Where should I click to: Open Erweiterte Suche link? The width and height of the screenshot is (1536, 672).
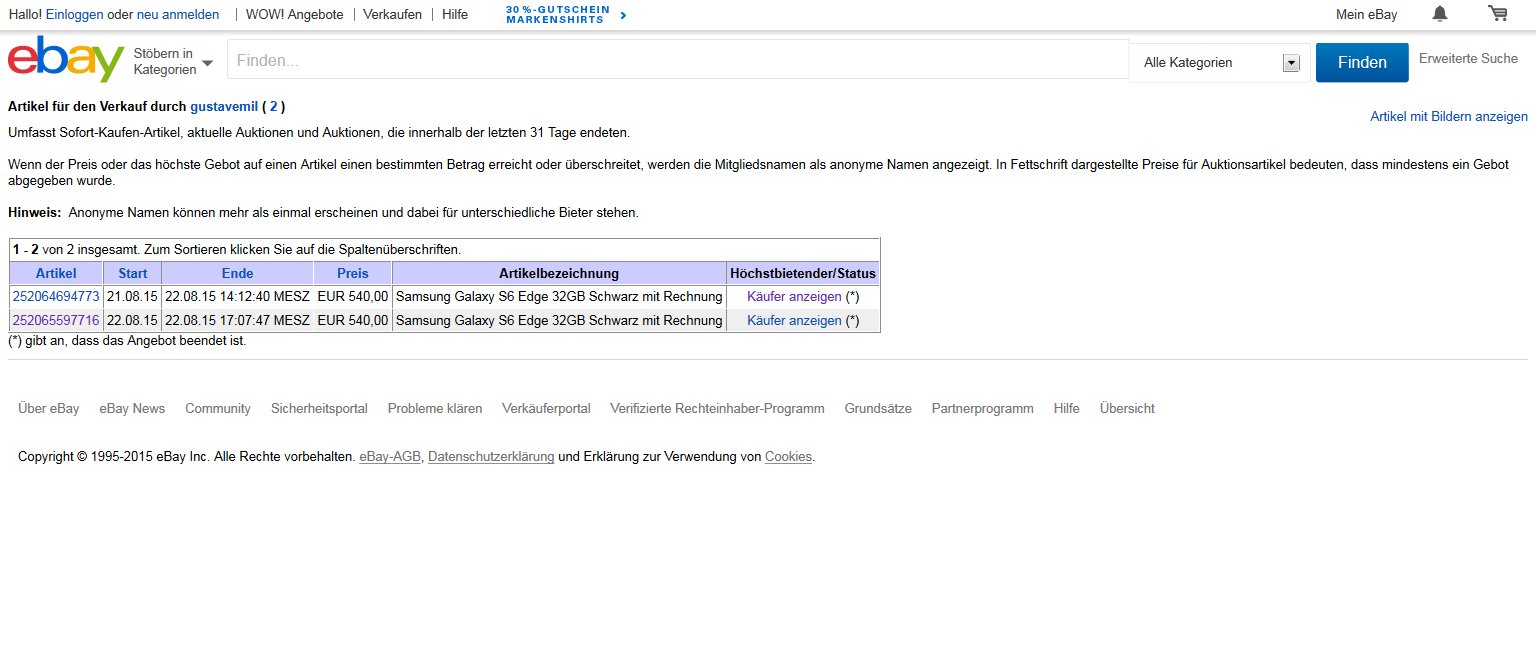pos(1468,59)
